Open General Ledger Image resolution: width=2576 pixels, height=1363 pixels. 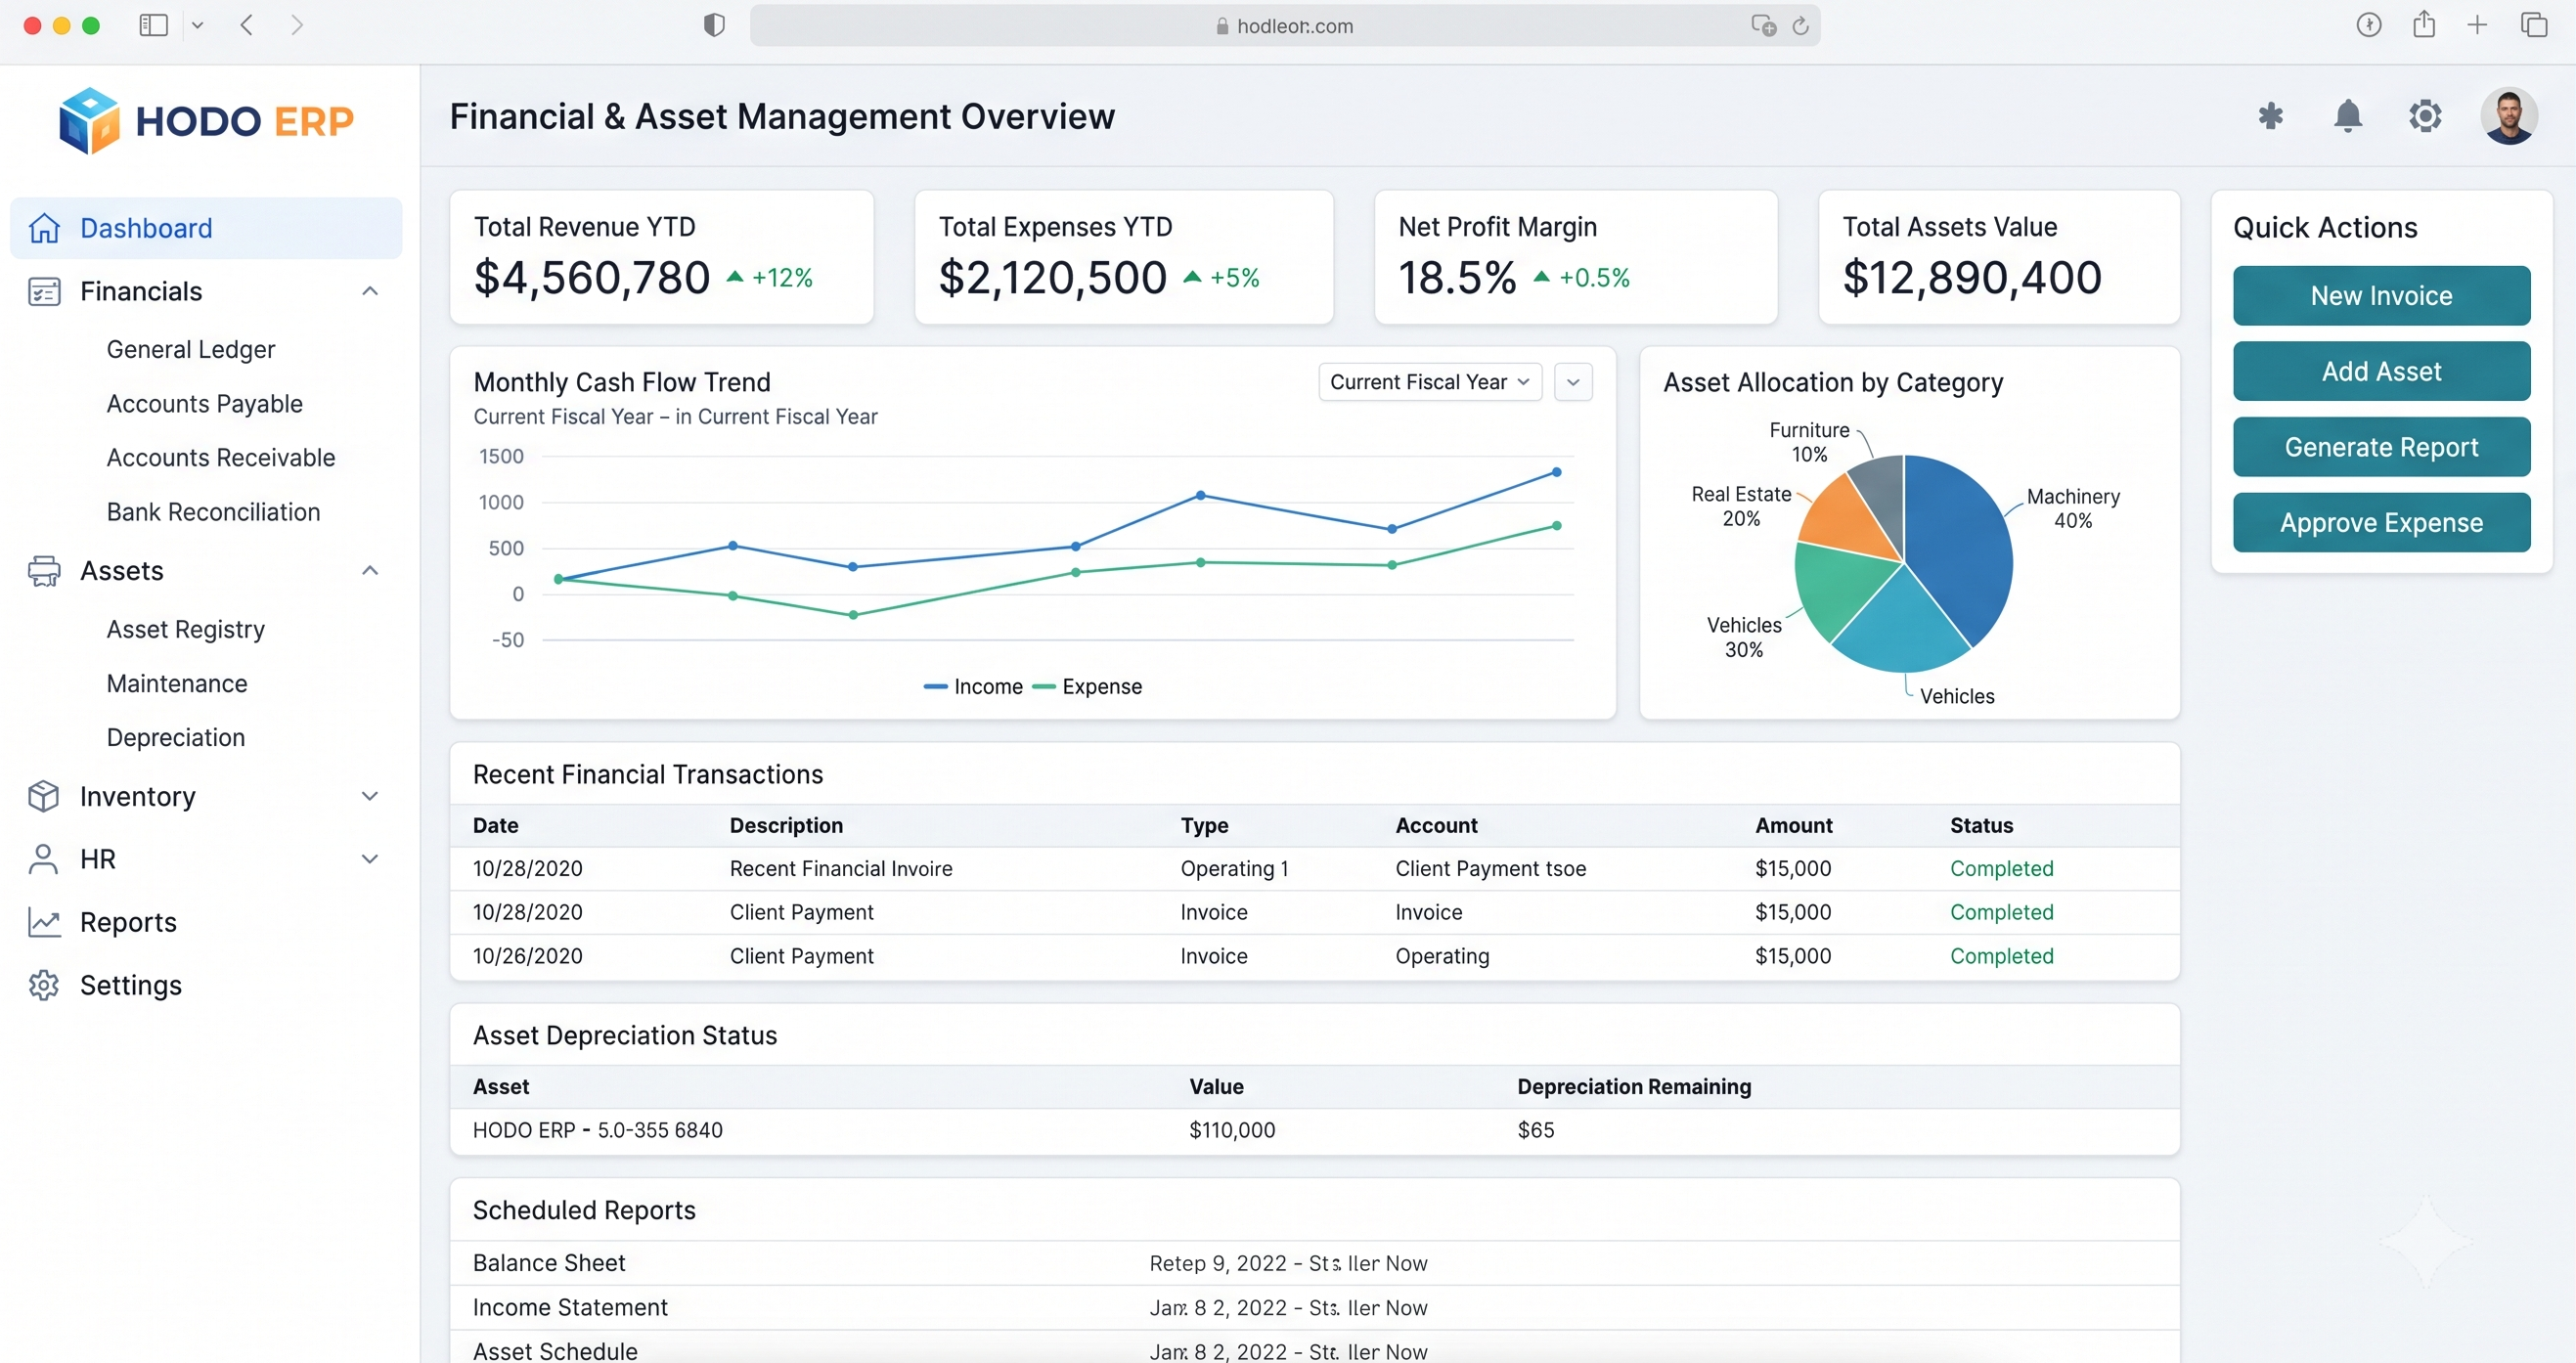pyautogui.click(x=191, y=349)
